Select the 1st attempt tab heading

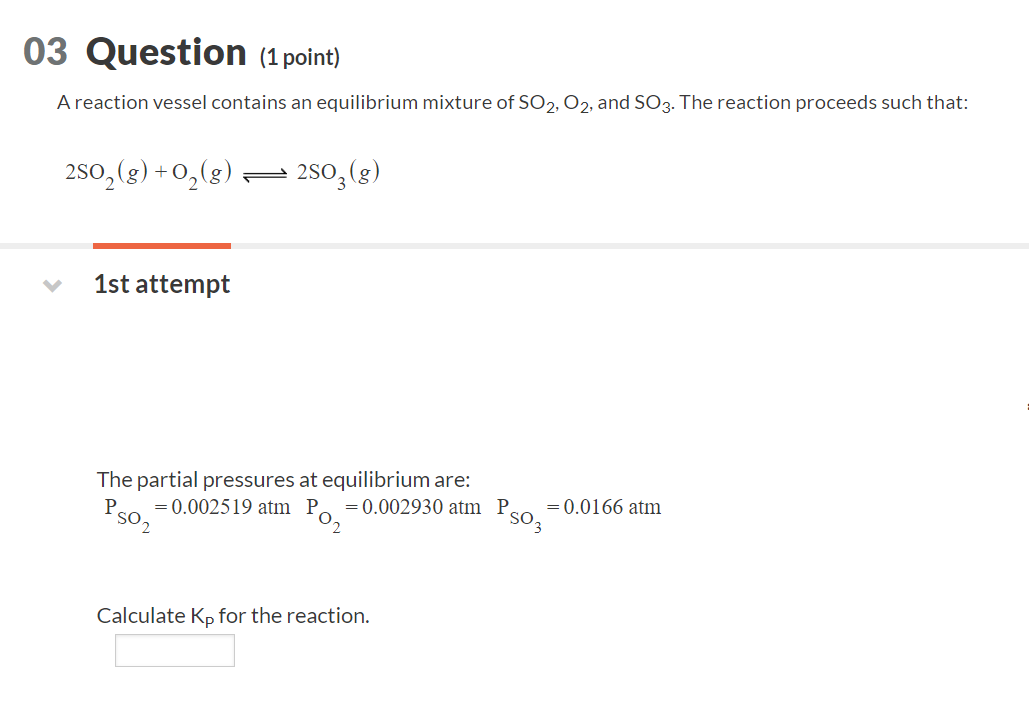[161, 284]
